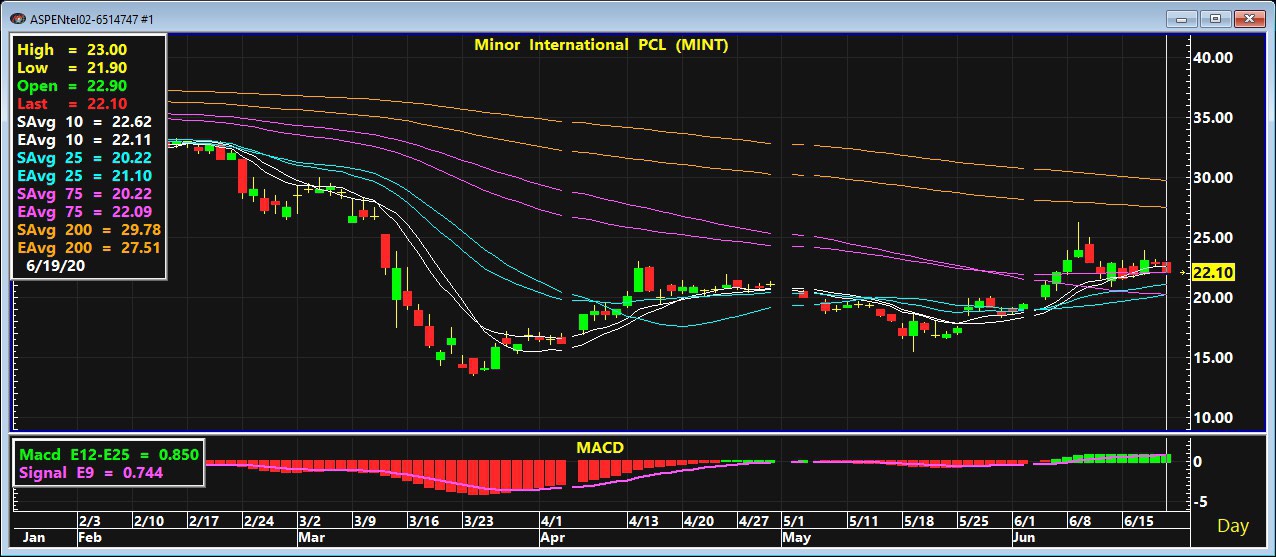Viewport: 1276px width, 557px height.
Task: Click the MACD panel title
Action: point(600,447)
